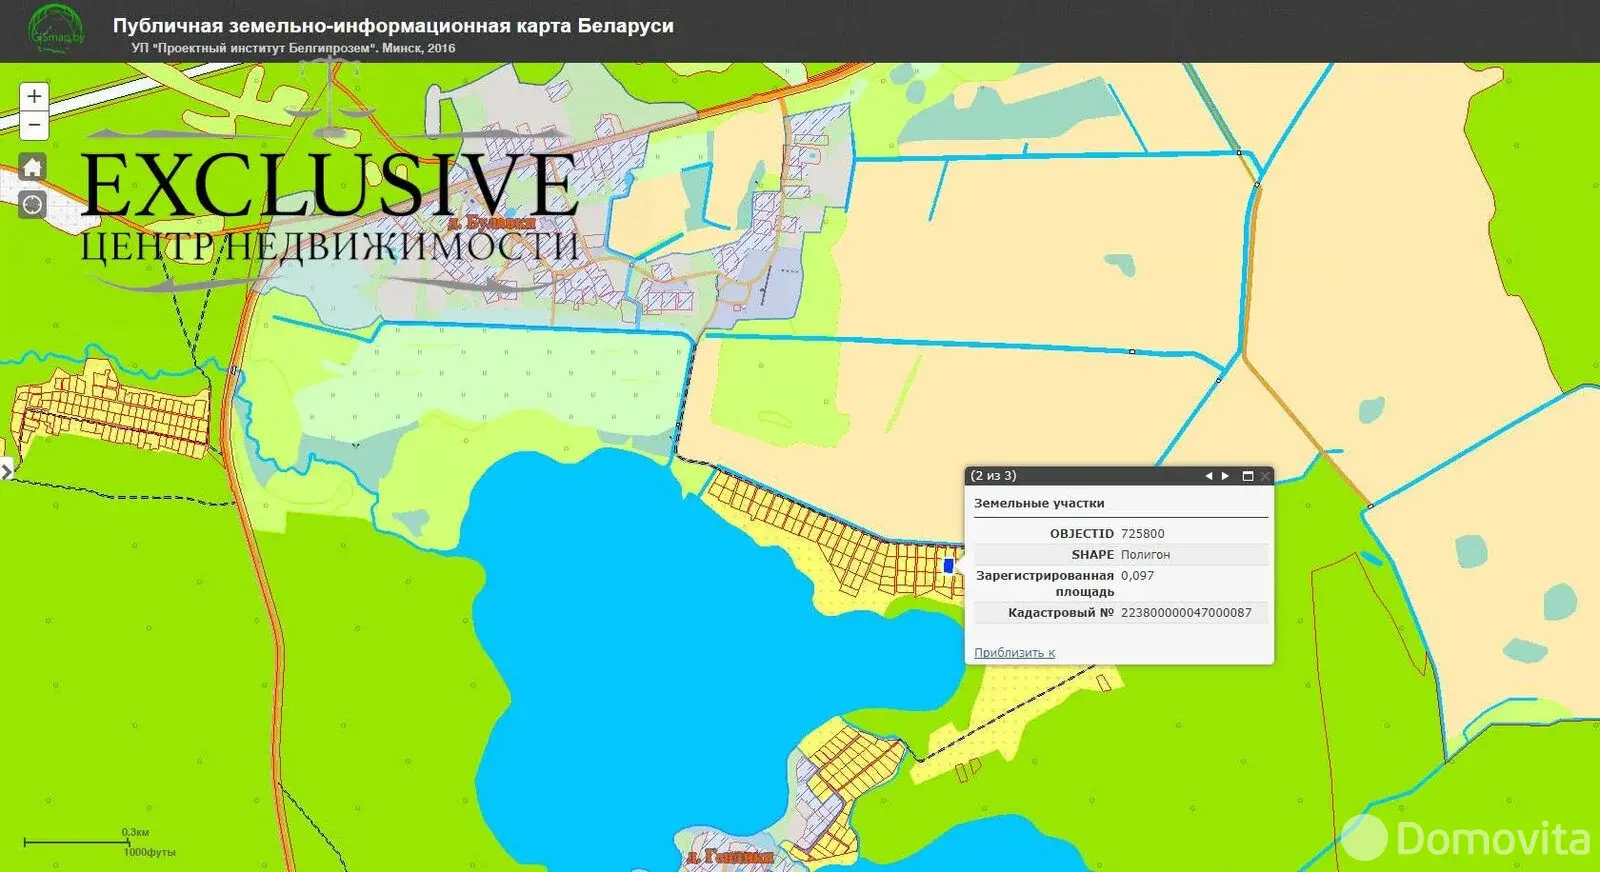Close the parcel info popup
Viewport: 1600px width, 872px height.
1265,476
